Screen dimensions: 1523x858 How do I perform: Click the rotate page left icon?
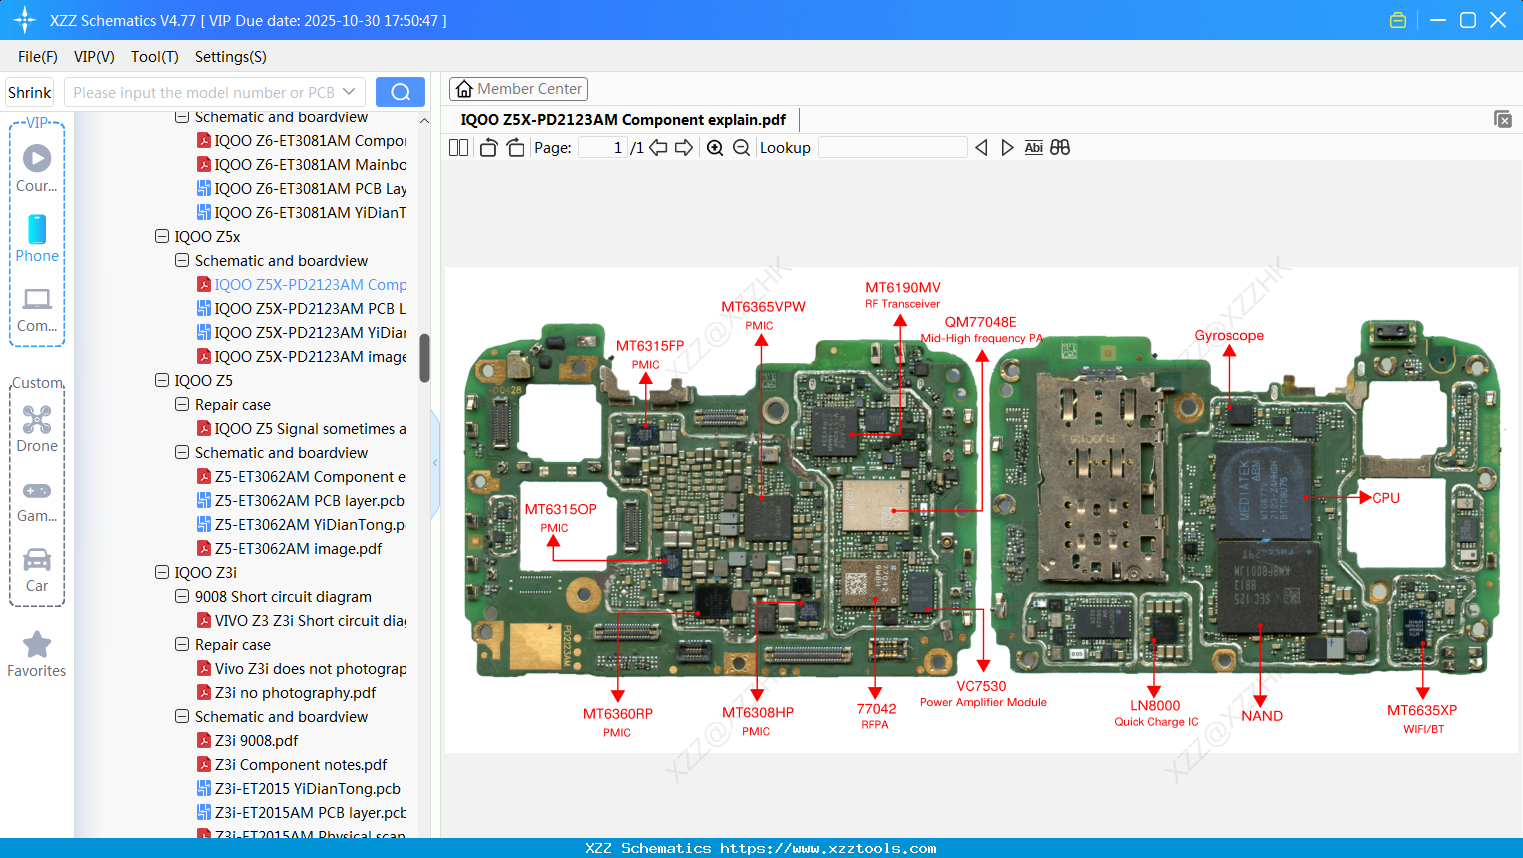coord(487,147)
